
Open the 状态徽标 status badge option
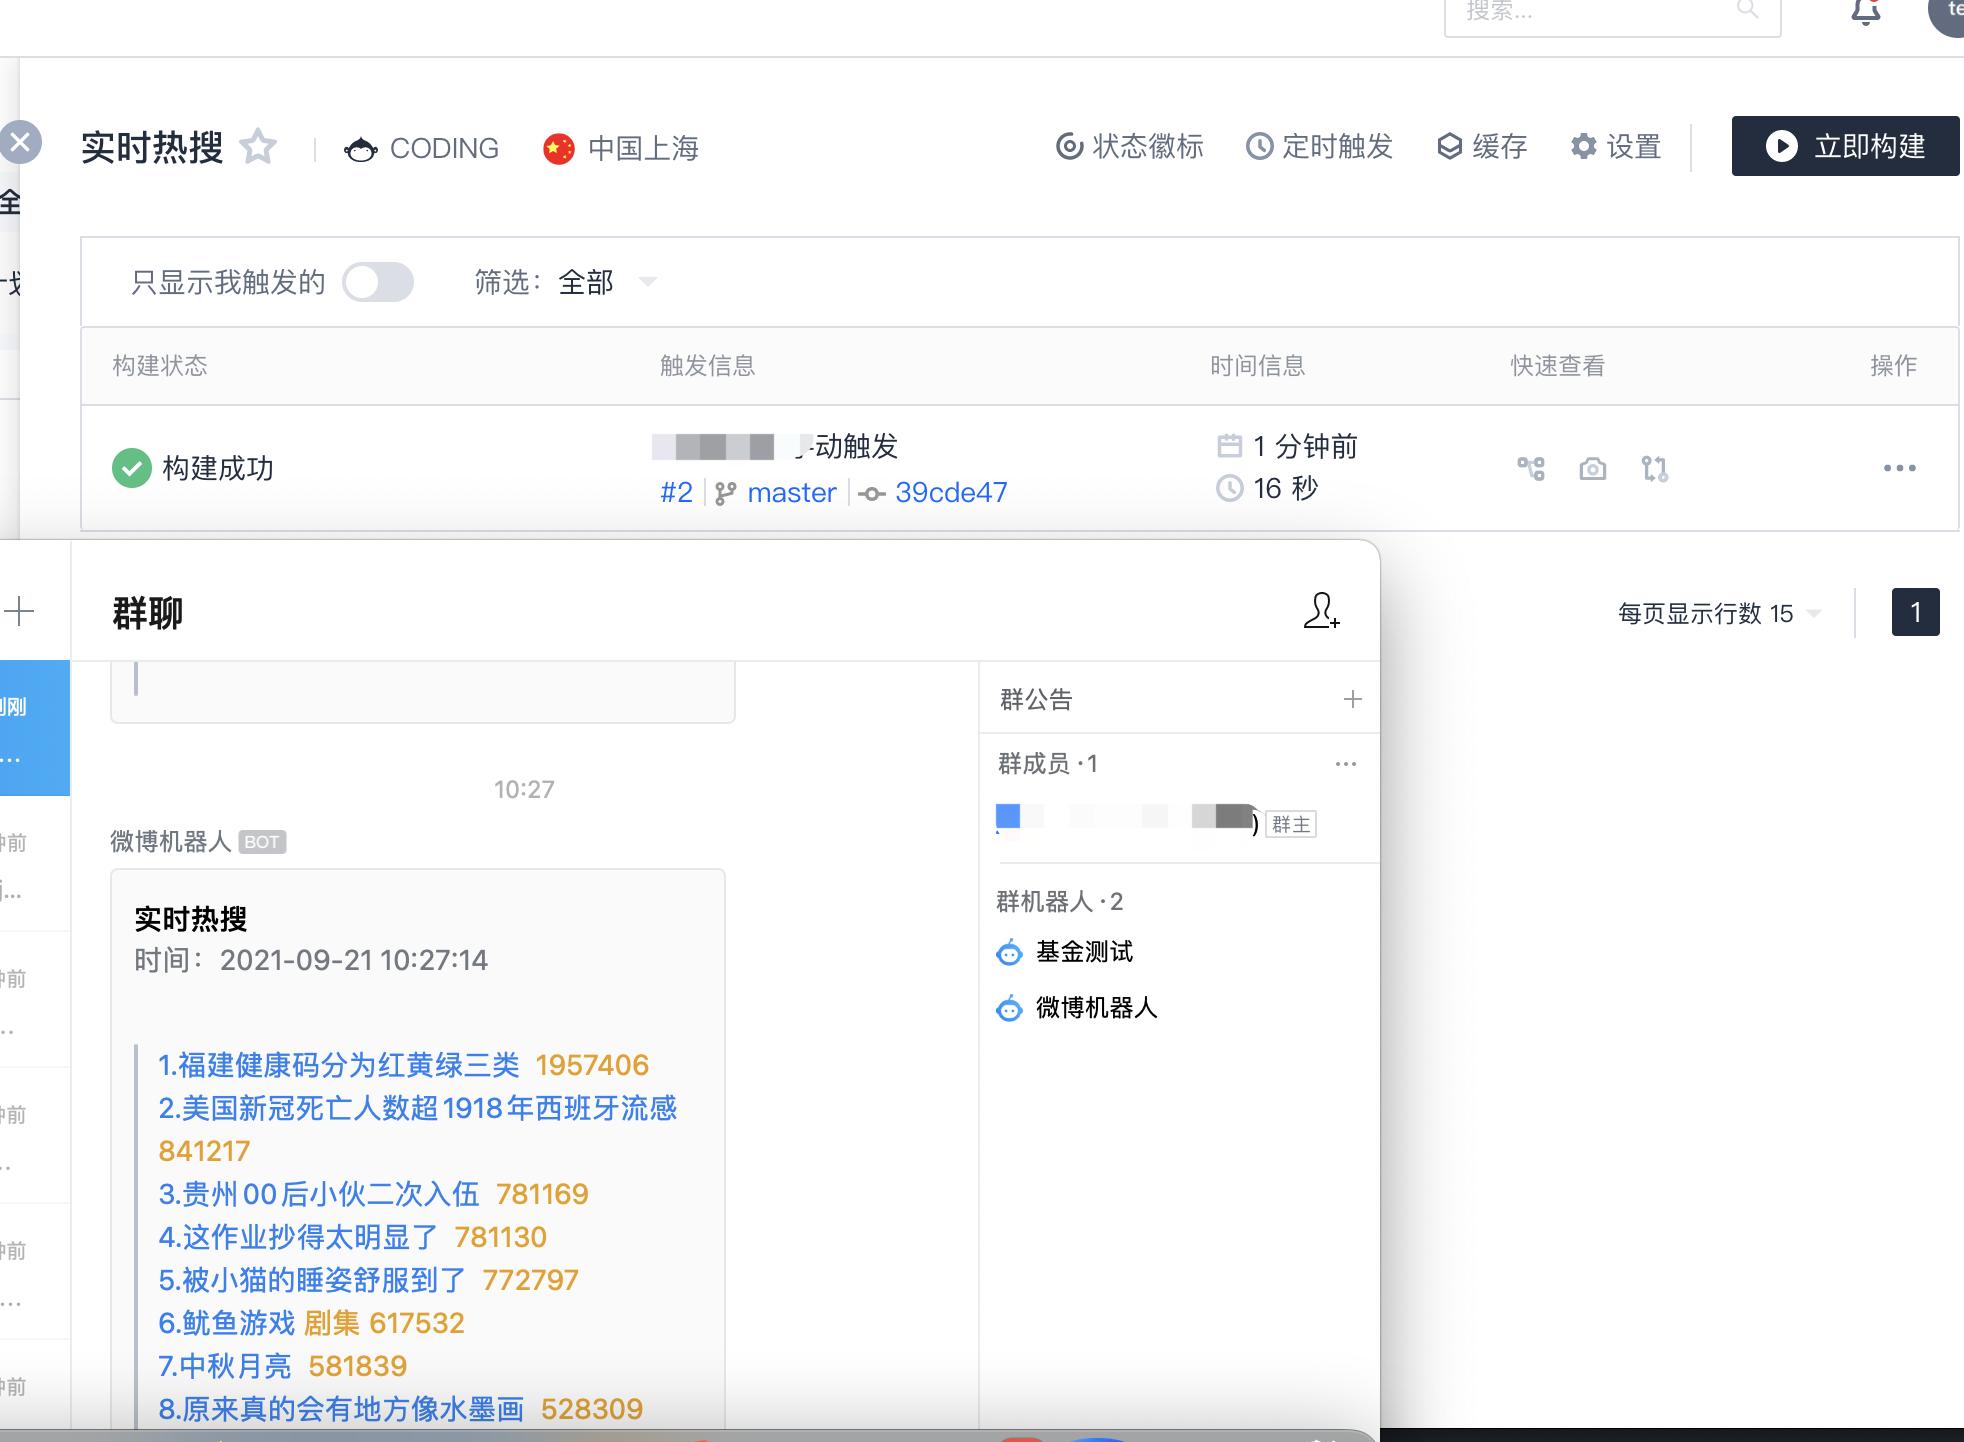click(x=1130, y=147)
